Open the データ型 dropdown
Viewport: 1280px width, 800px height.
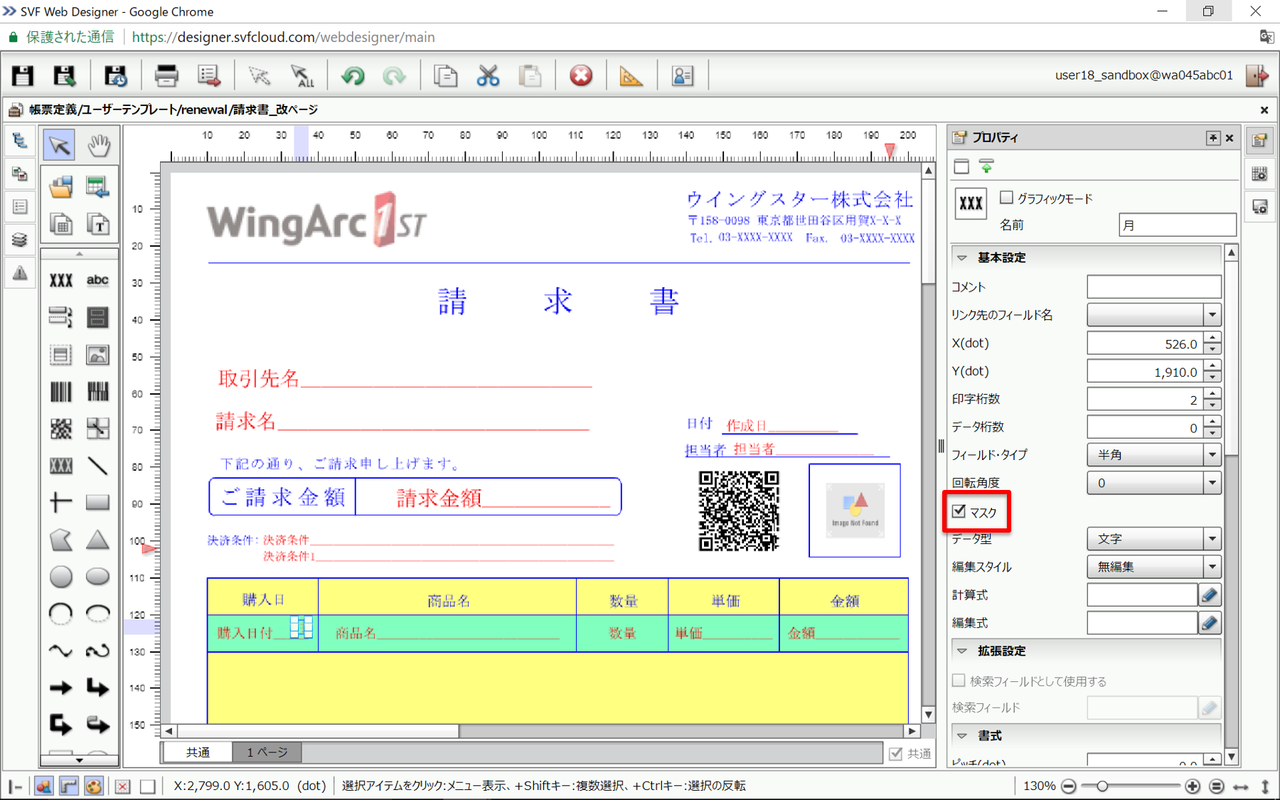pyautogui.click(x=1210, y=538)
